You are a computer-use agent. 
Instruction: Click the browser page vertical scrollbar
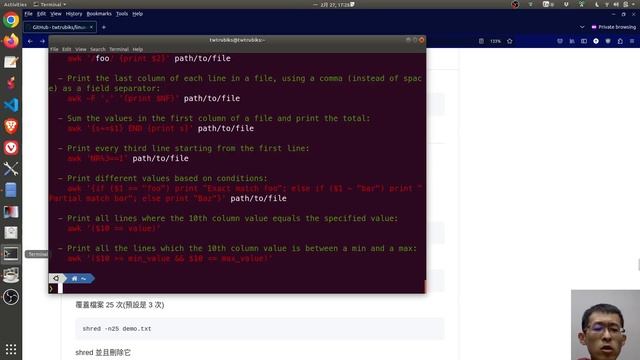638,264
